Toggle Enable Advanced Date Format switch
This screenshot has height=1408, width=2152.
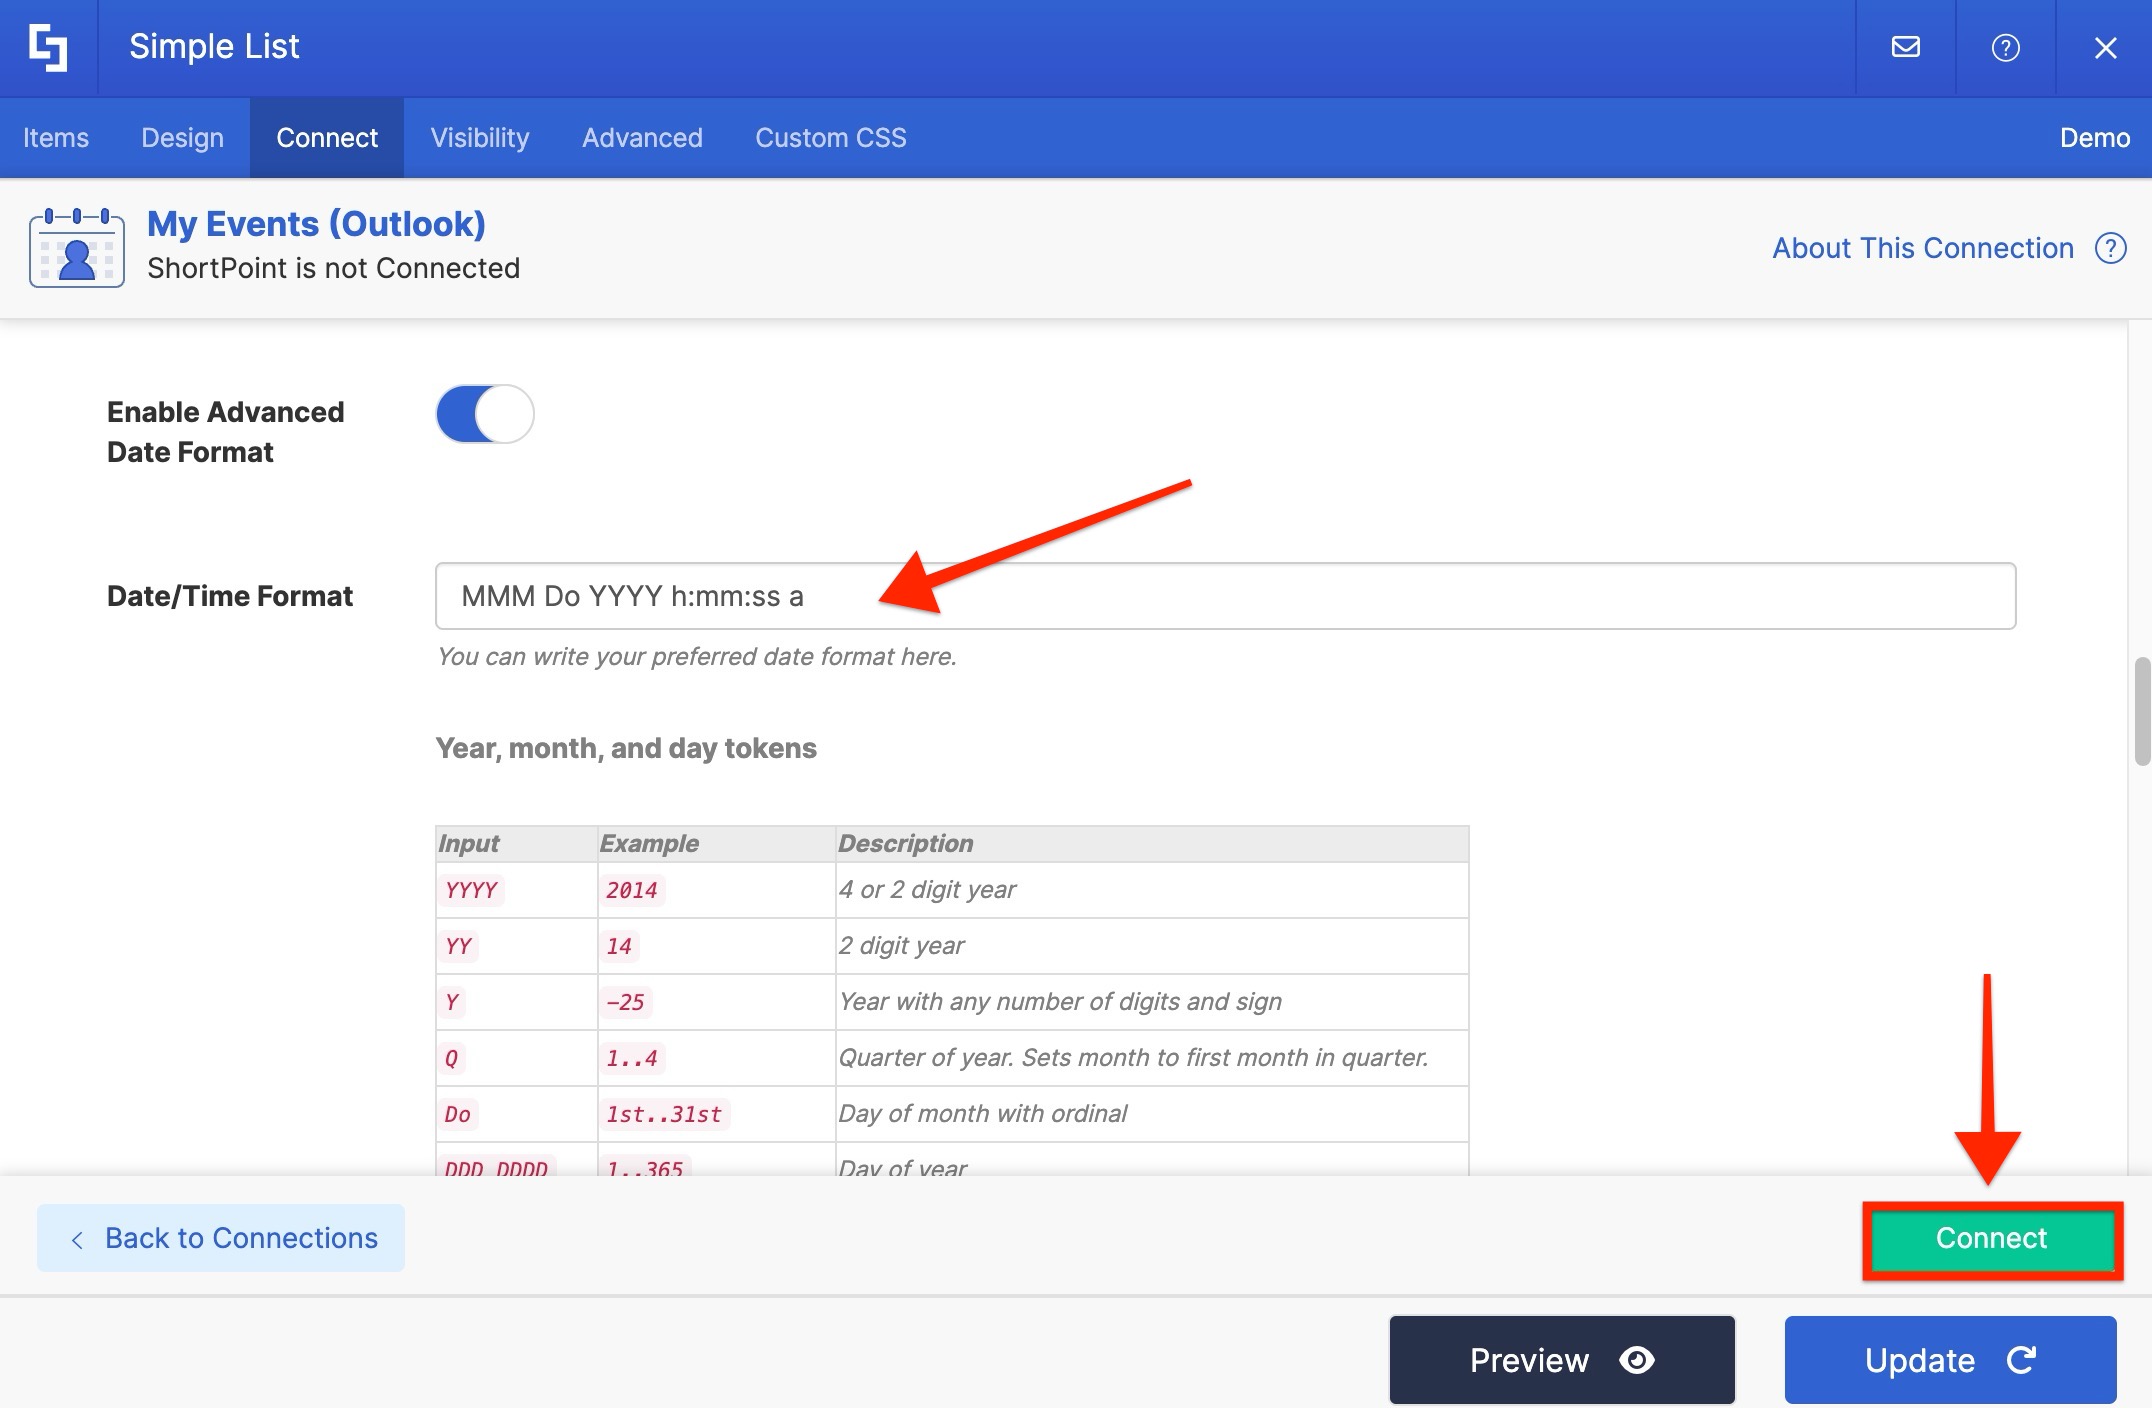coord(485,414)
